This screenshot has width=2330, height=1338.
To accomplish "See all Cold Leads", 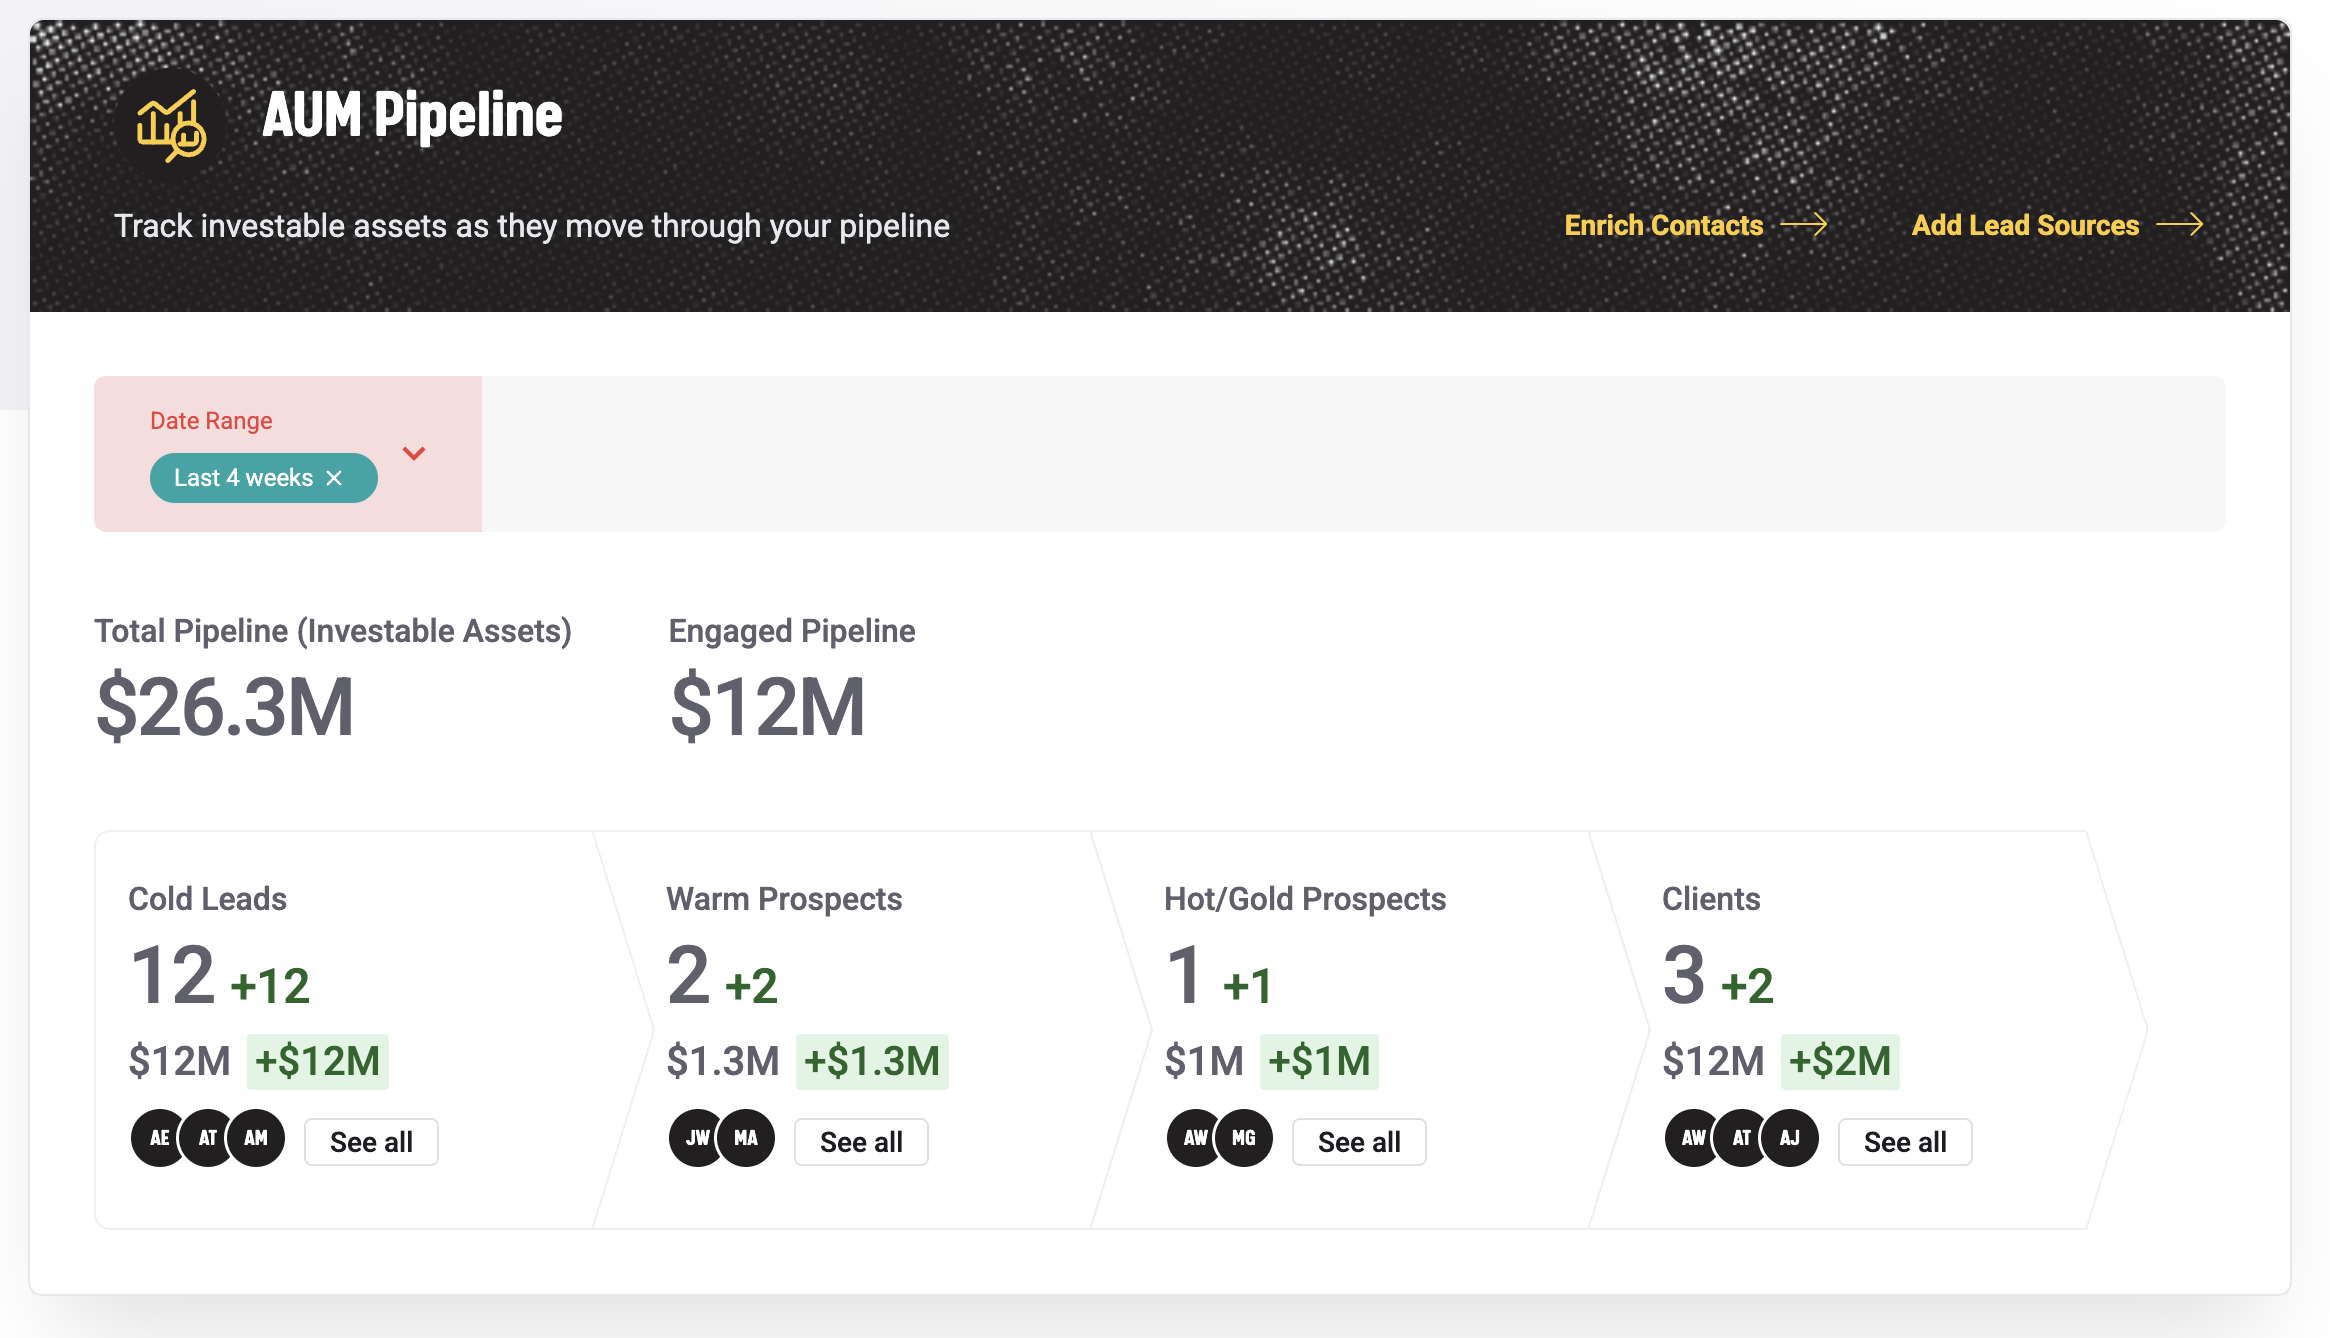I will coord(371,1142).
